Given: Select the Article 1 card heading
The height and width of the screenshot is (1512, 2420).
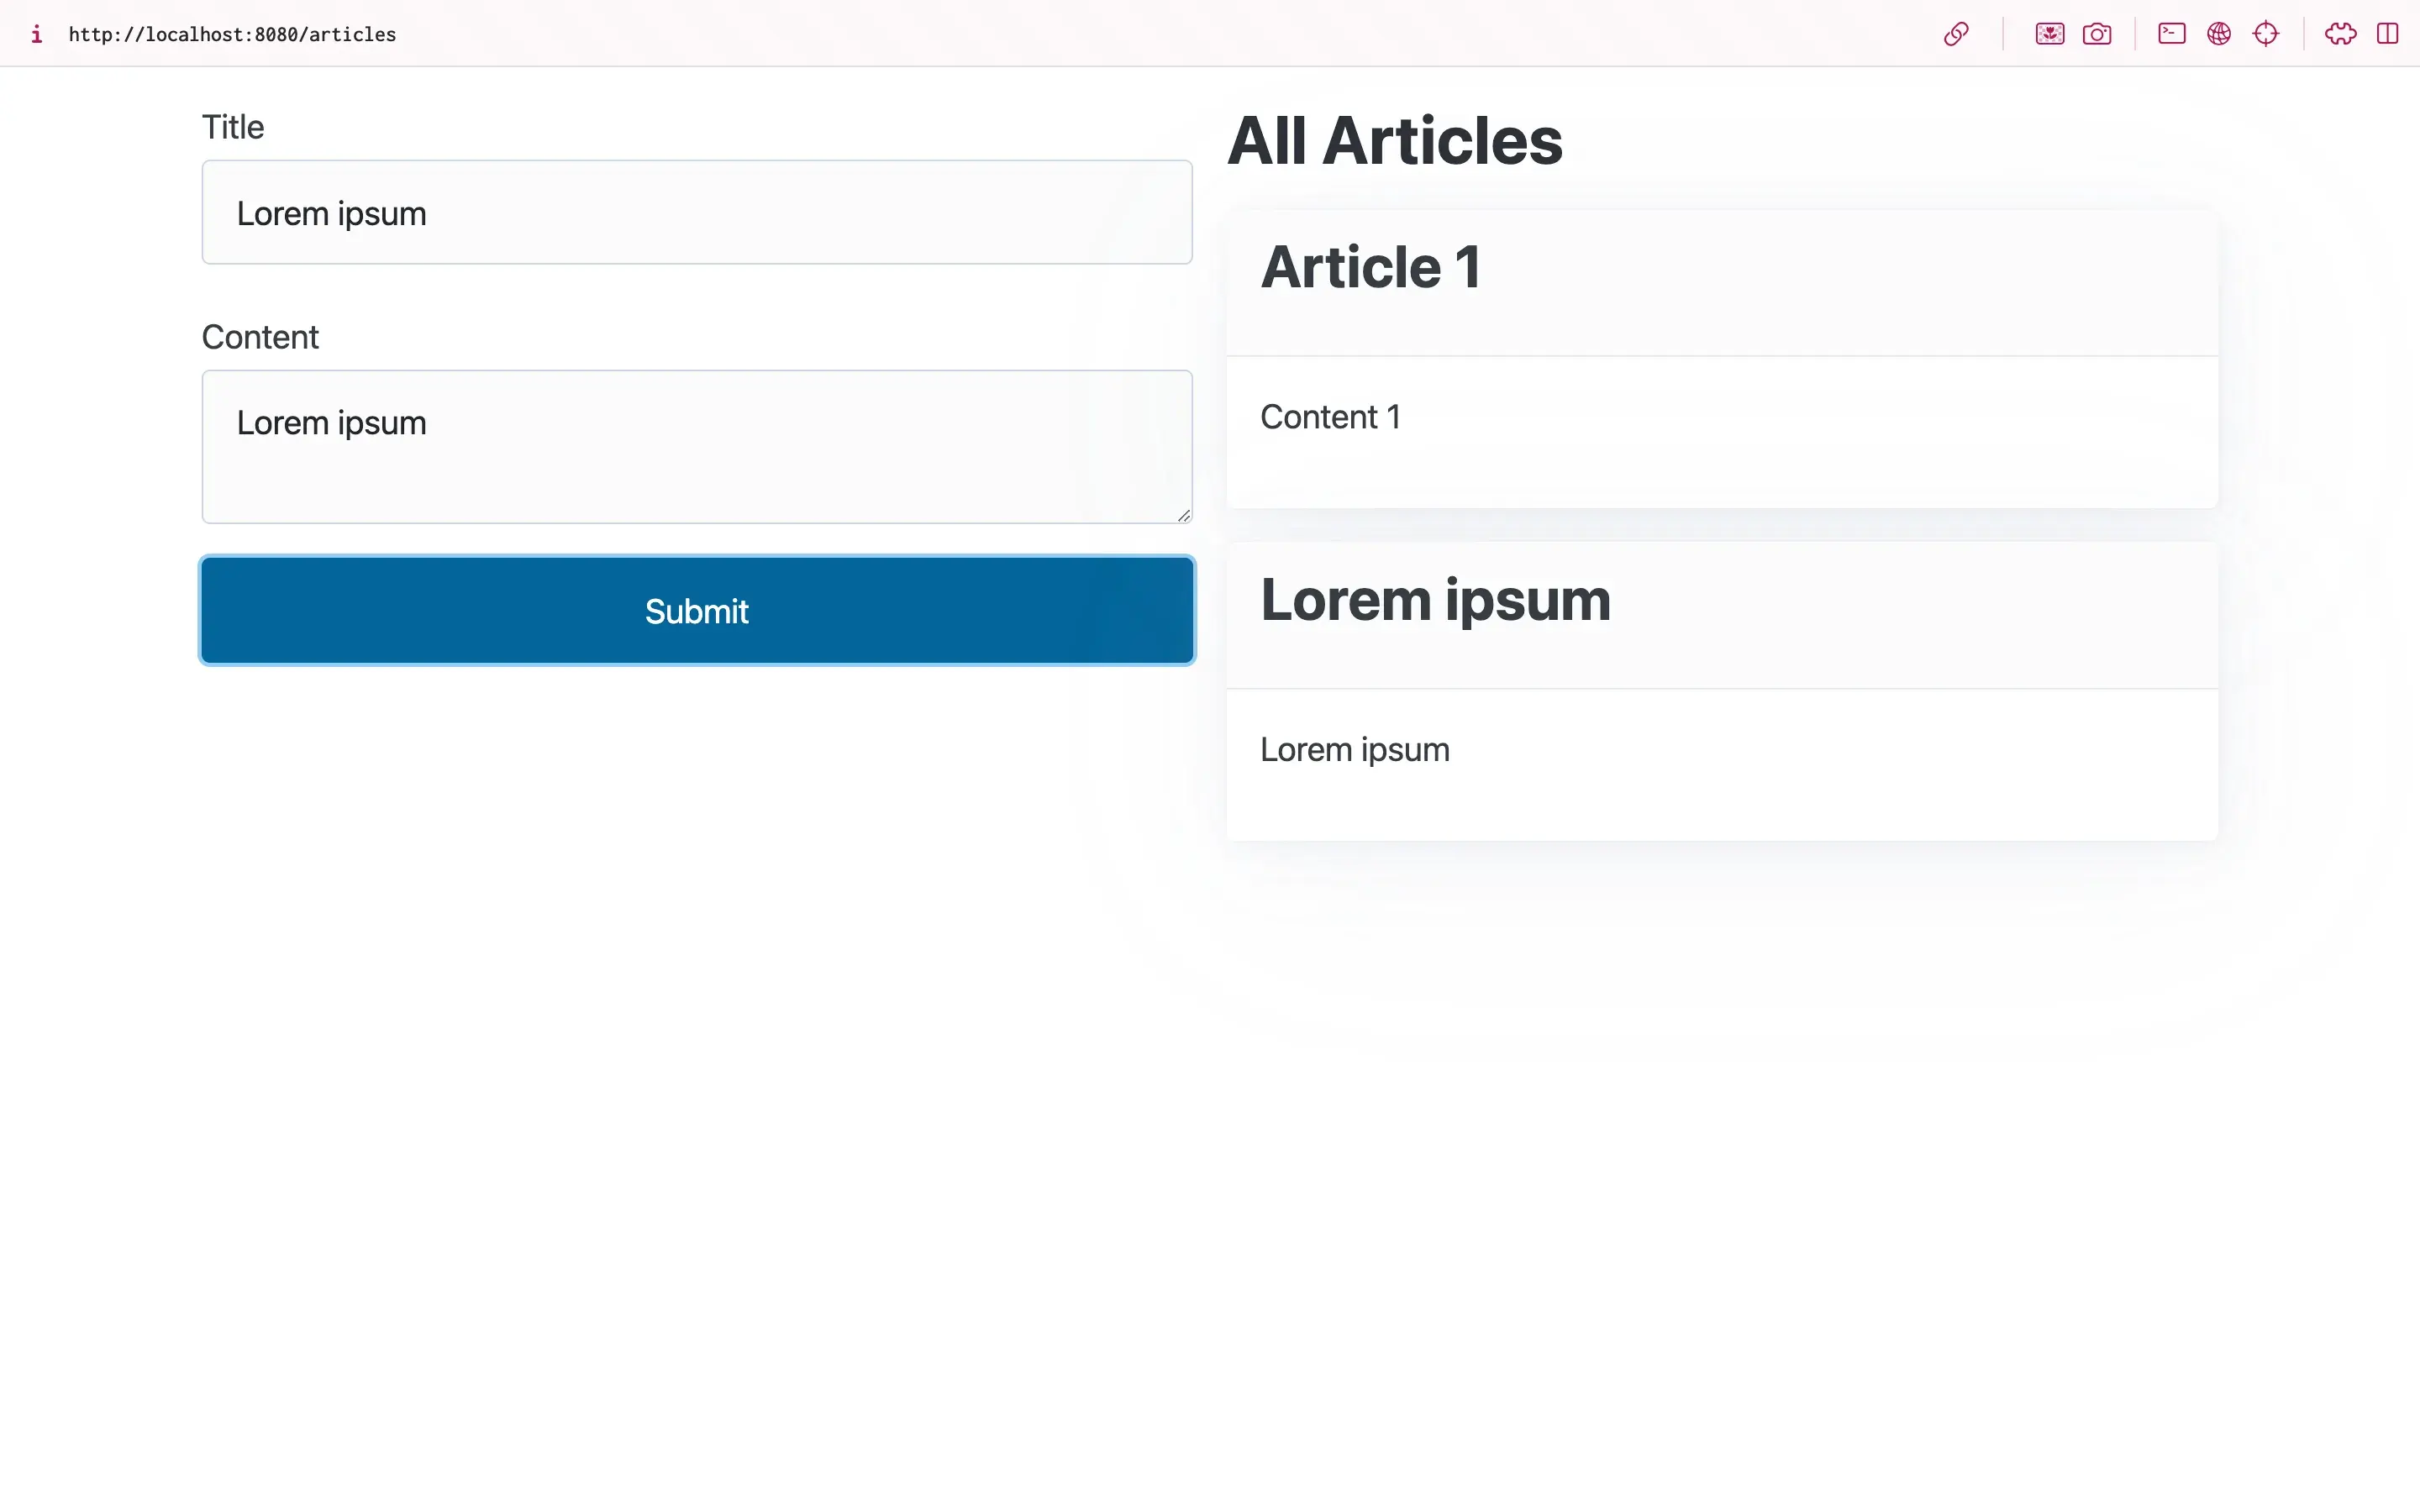Looking at the screenshot, I should [x=1370, y=267].
